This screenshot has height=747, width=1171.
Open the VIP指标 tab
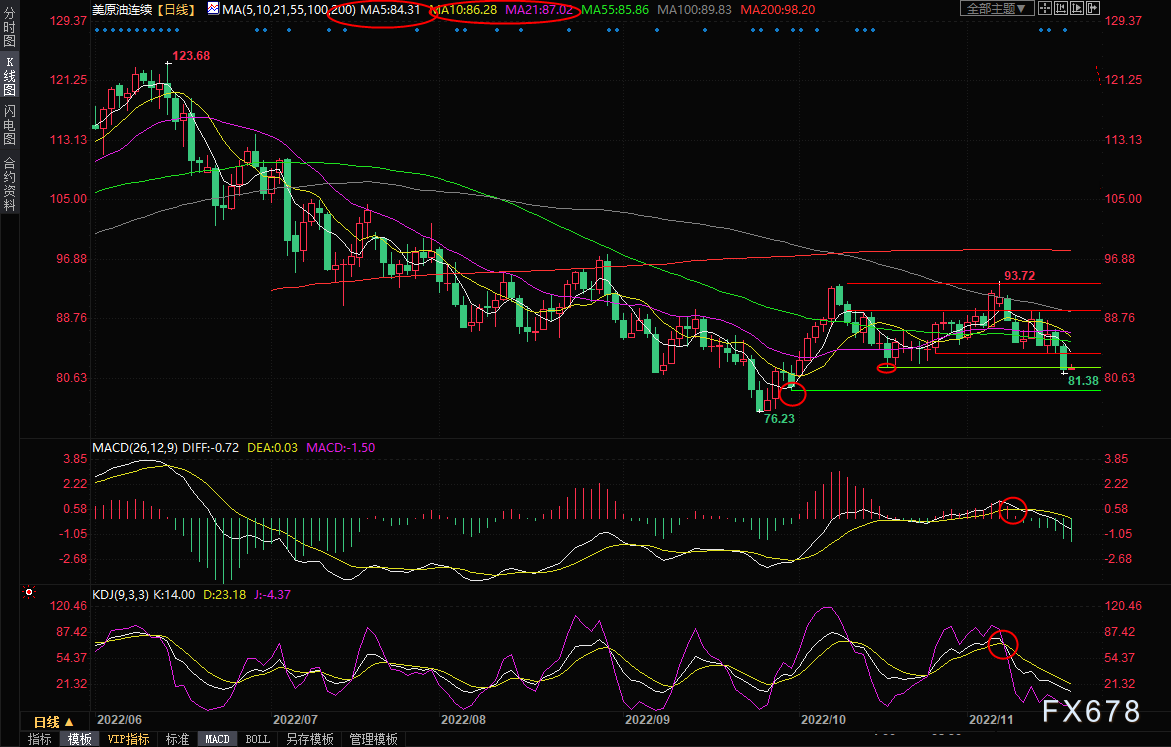pyautogui.click(x=128, y=739)
